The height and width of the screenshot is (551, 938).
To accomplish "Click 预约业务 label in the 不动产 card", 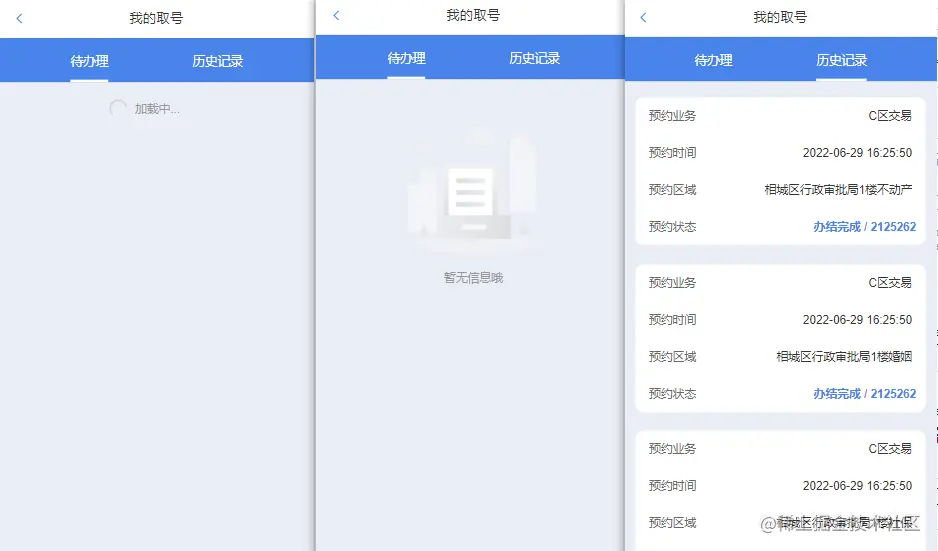I will (x=672, y=115).
